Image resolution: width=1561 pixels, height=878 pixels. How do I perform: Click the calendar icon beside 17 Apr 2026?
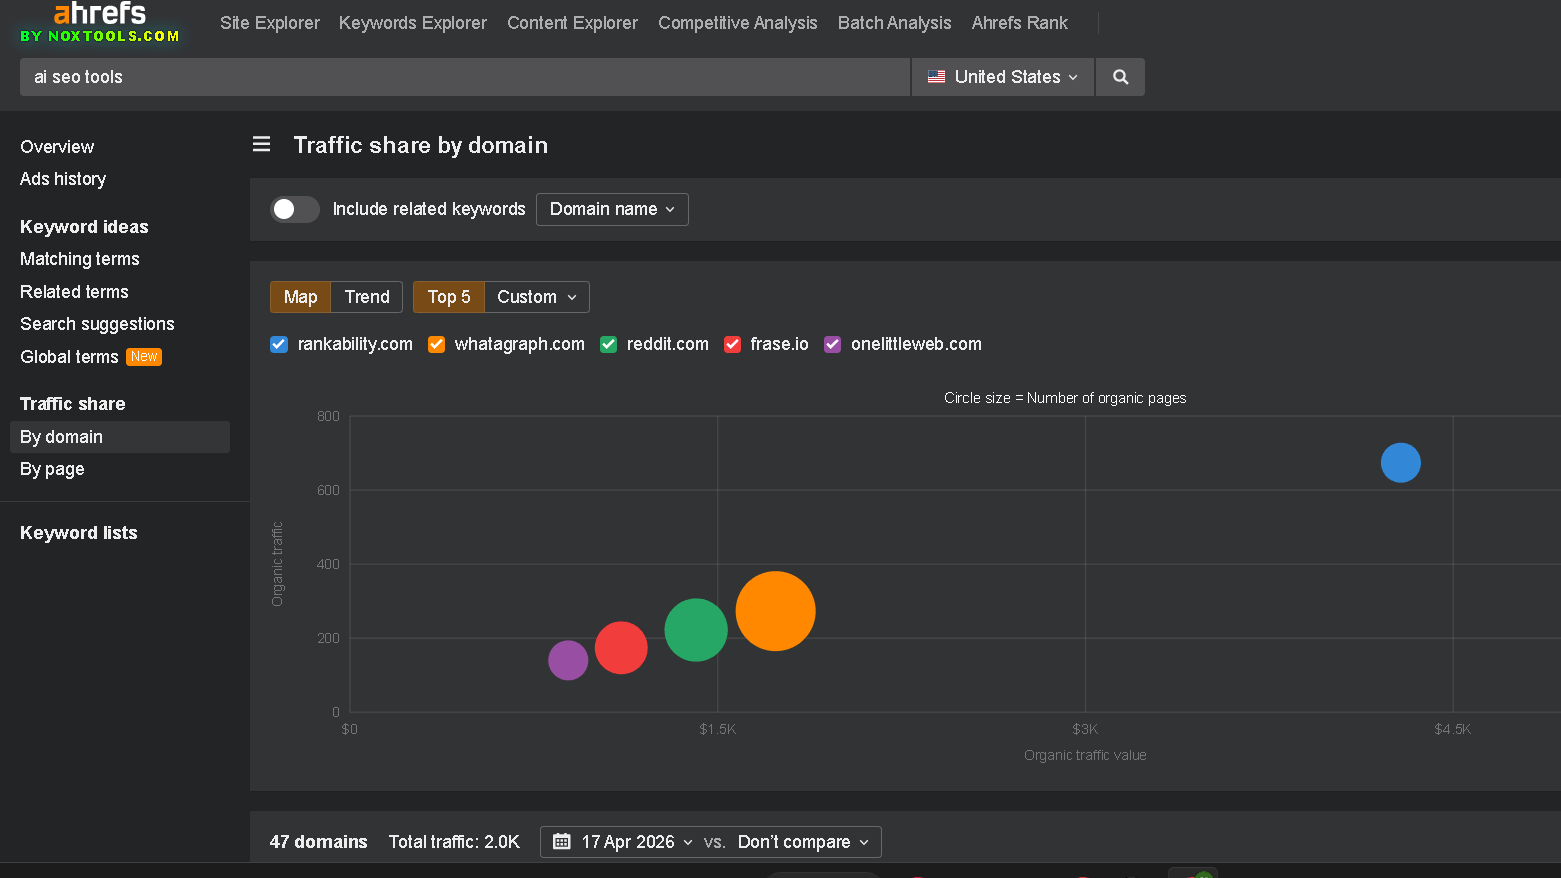(x=562, y=842)
